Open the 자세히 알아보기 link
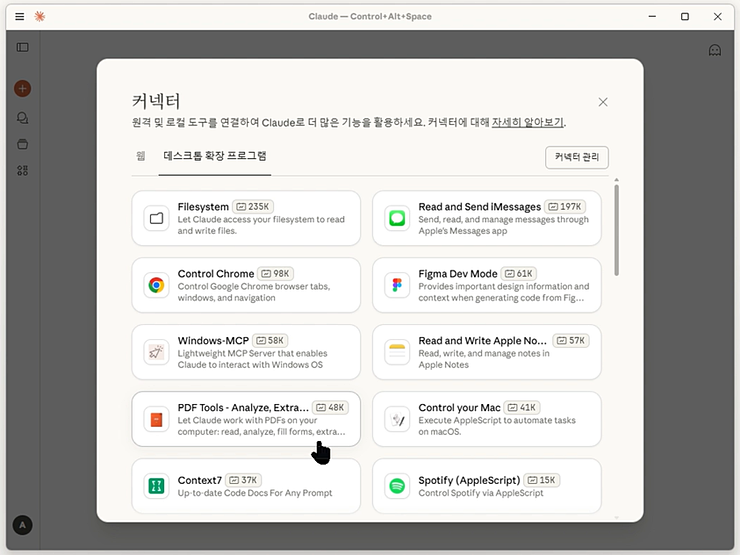This screenshot has width=740, height=555. [x=528, y=123]
